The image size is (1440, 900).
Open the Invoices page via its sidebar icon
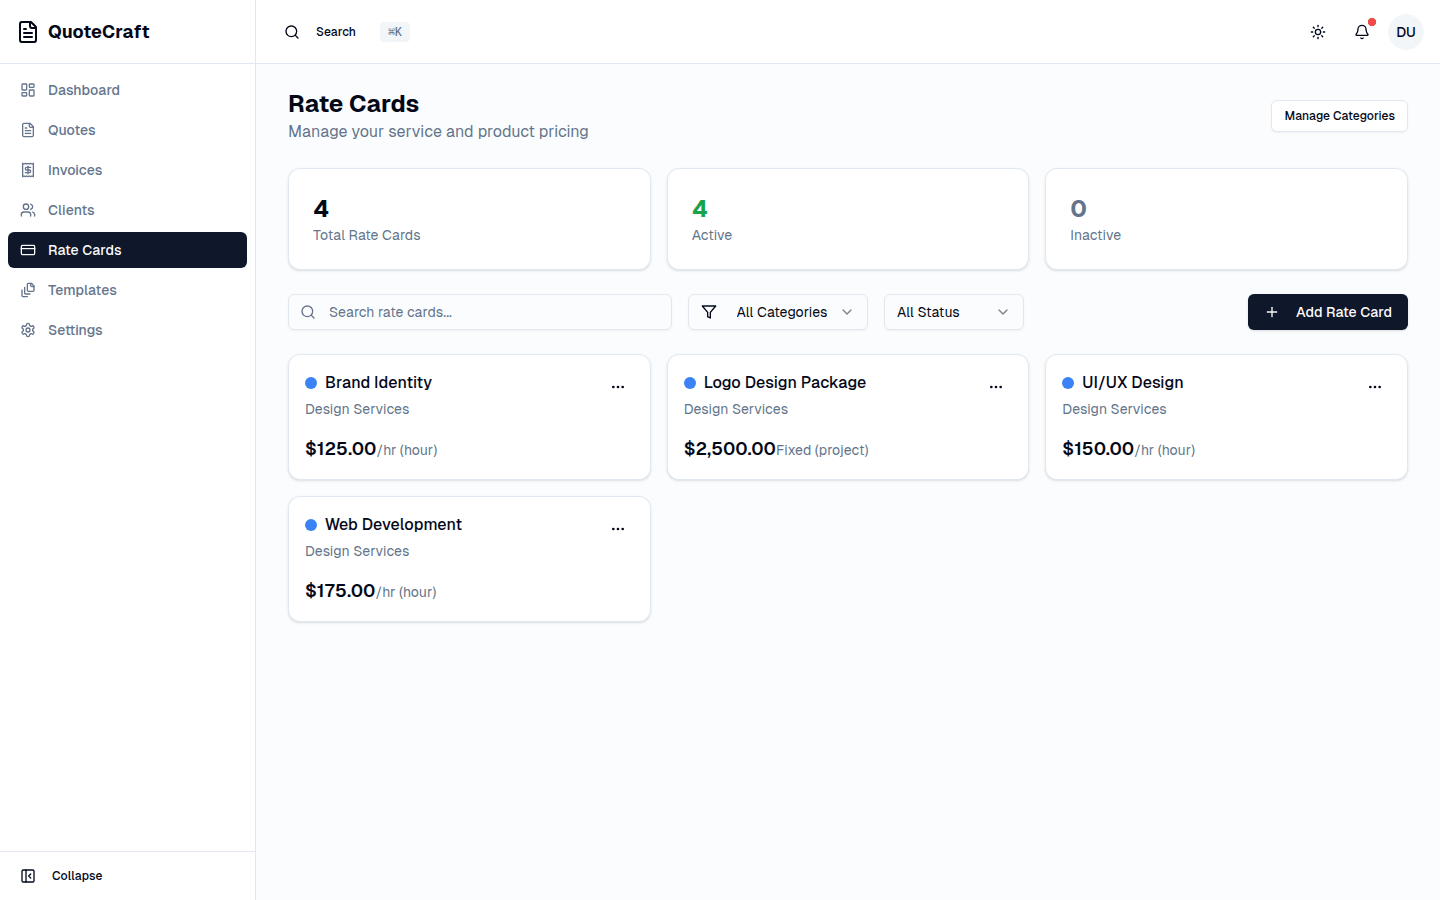[x=28, y=170]
